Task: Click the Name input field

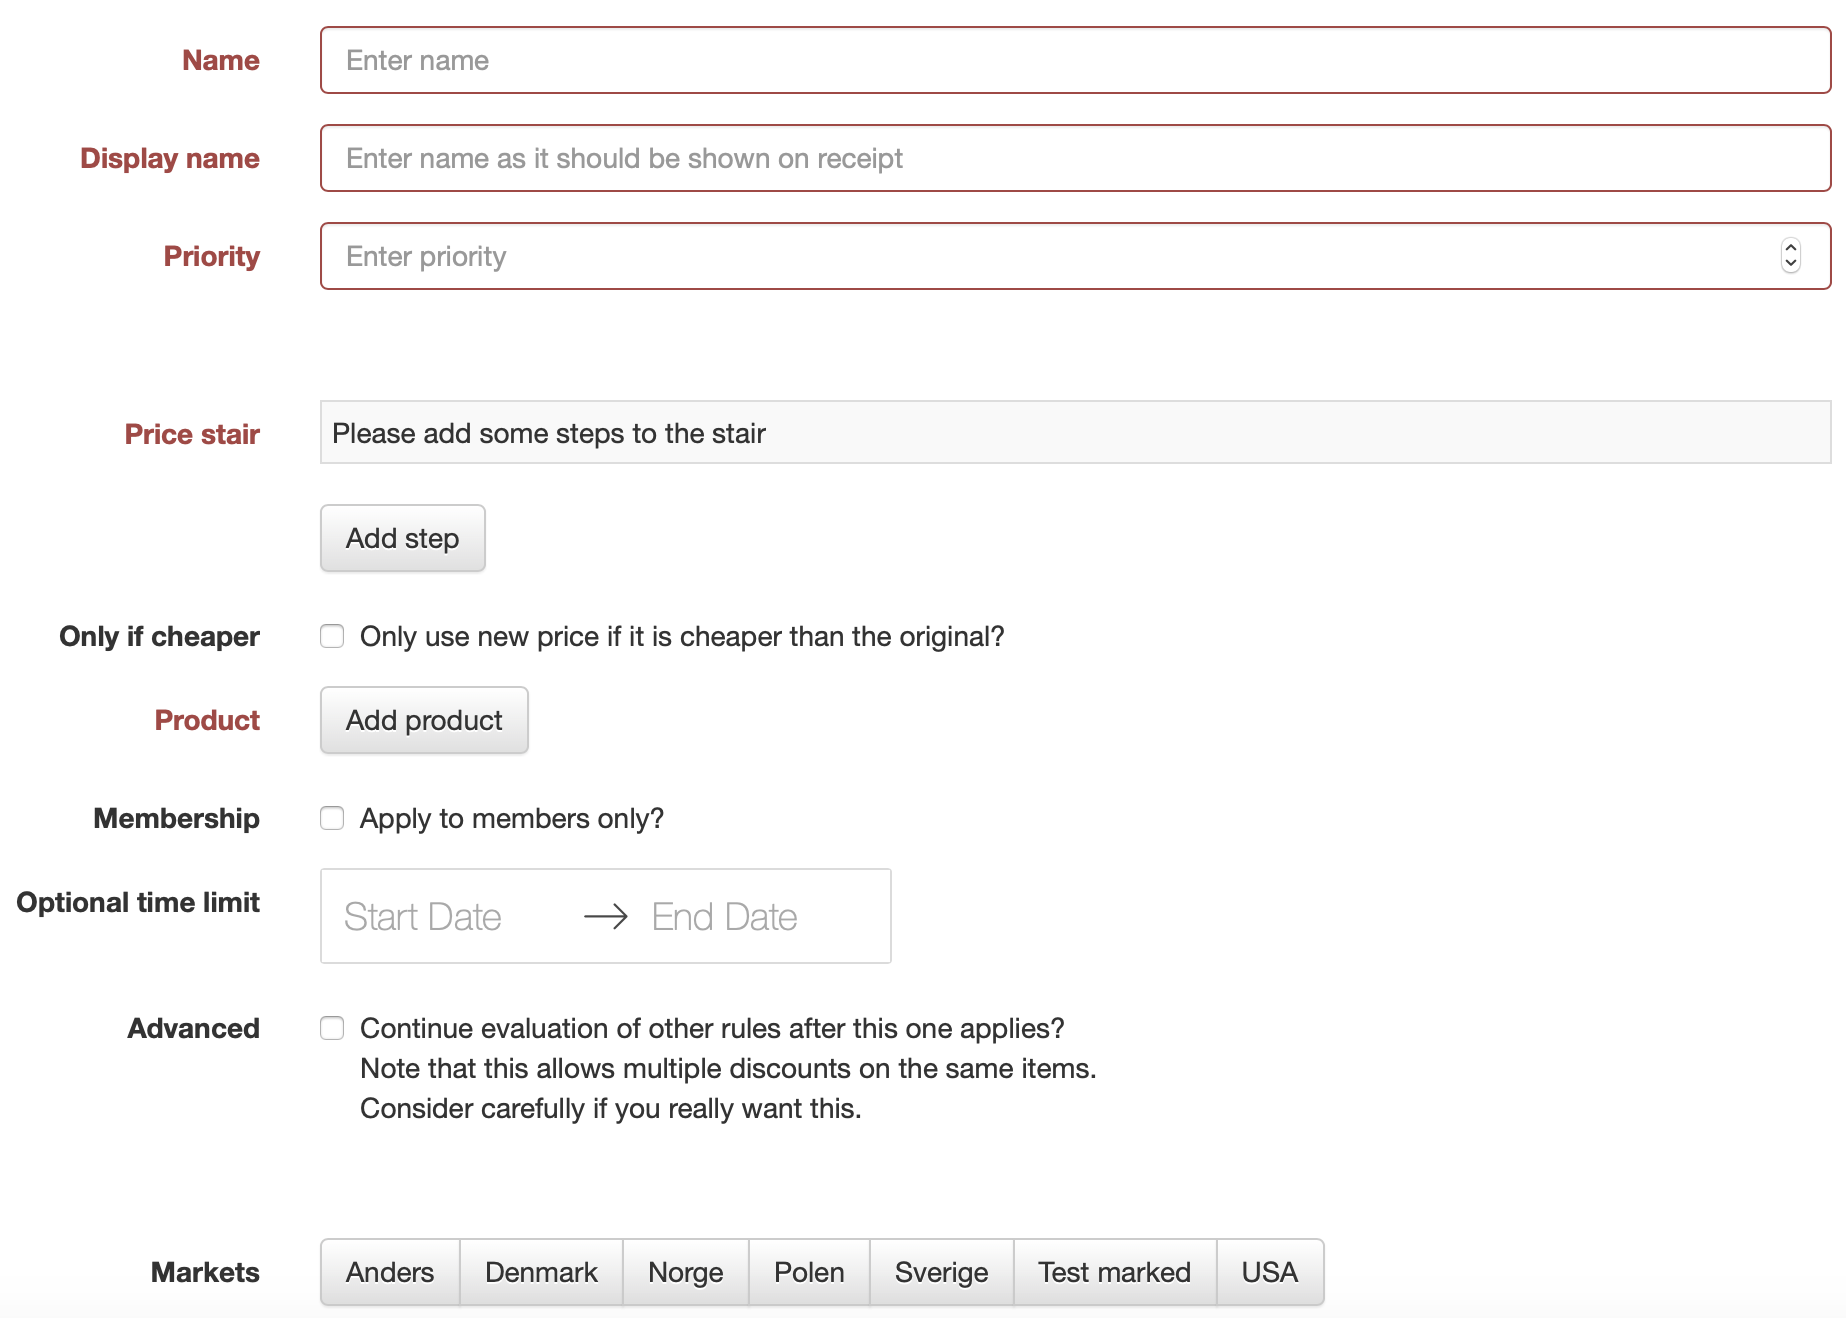Action: pos(1075,60)
